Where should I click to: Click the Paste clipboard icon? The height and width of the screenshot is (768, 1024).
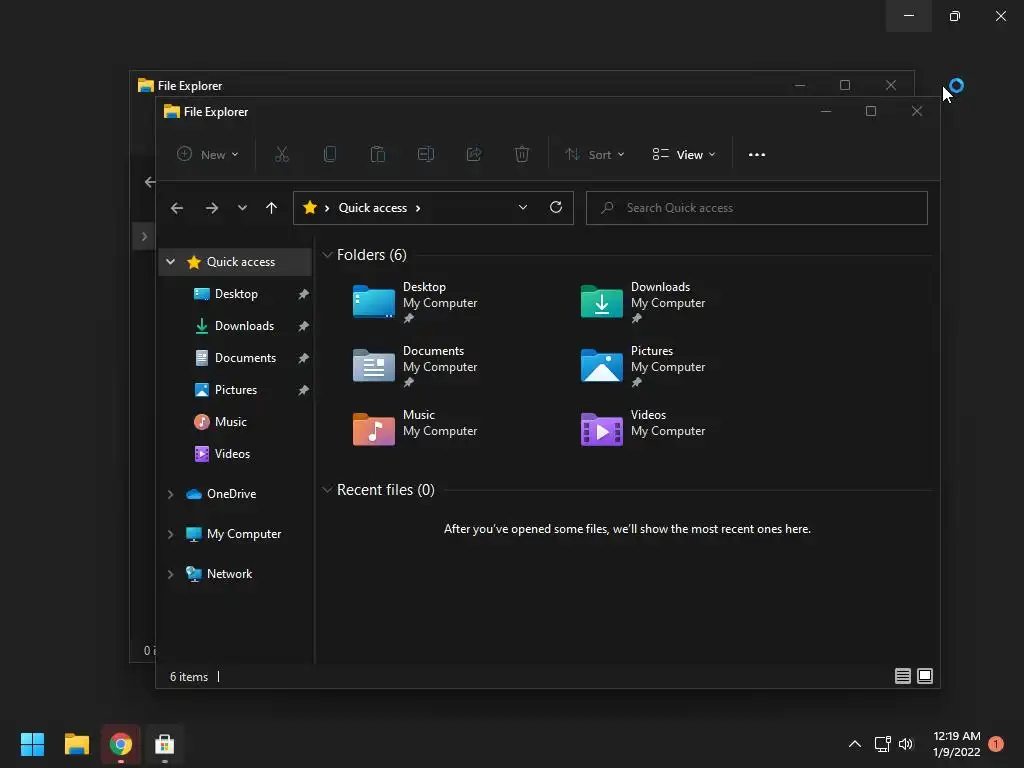click(x=377, y=154)
